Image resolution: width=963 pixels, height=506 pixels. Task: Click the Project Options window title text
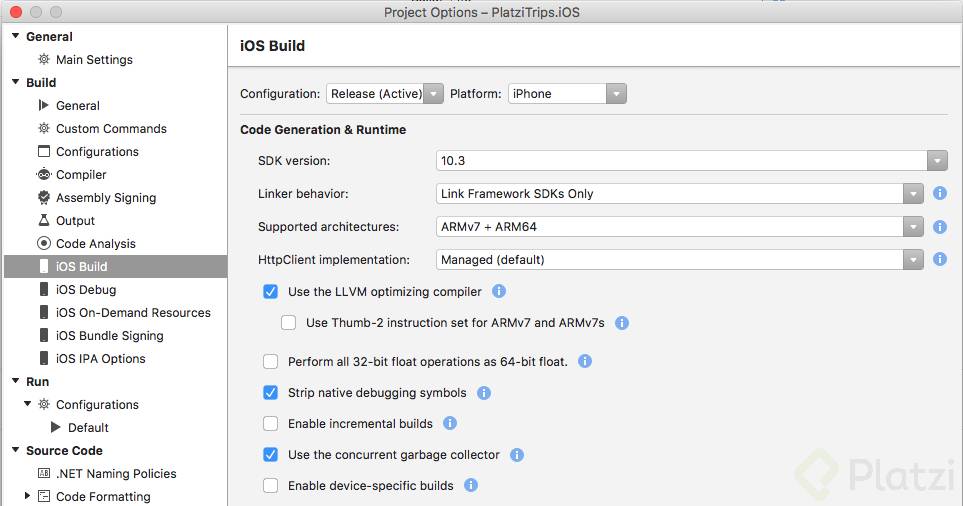pos(482,12)
